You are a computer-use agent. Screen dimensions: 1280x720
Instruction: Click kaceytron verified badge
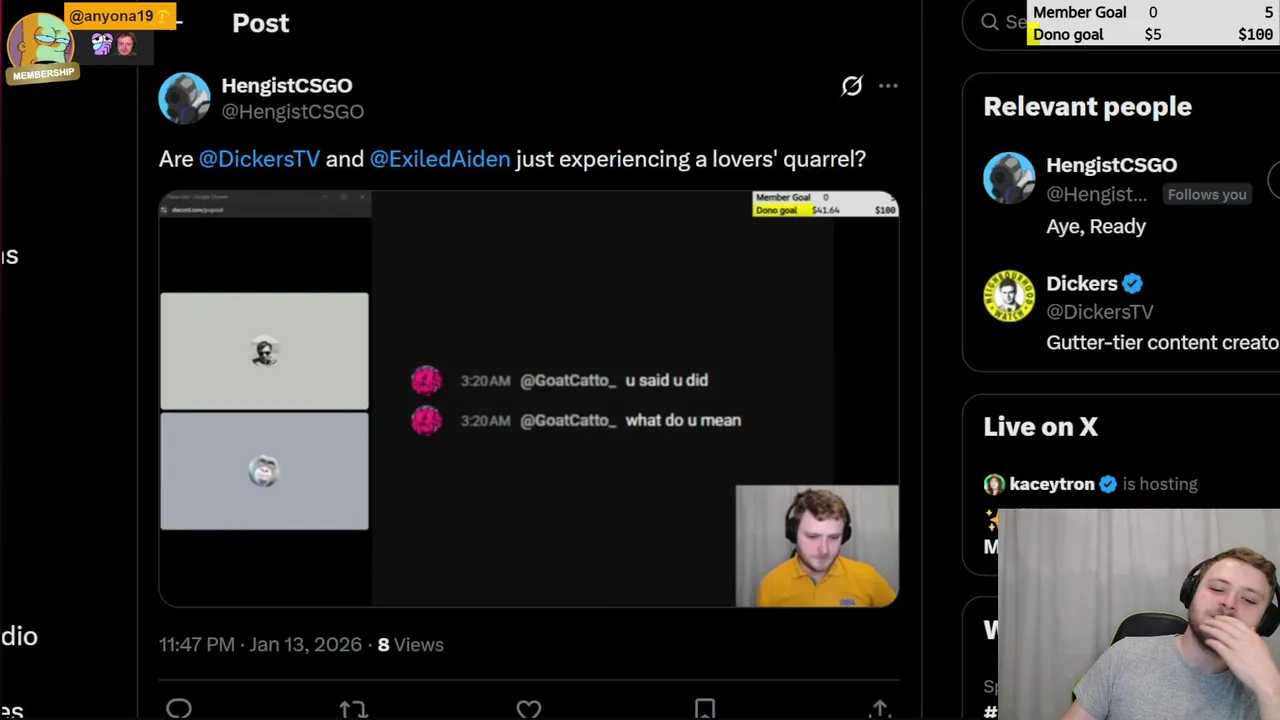pos(1108,484)
